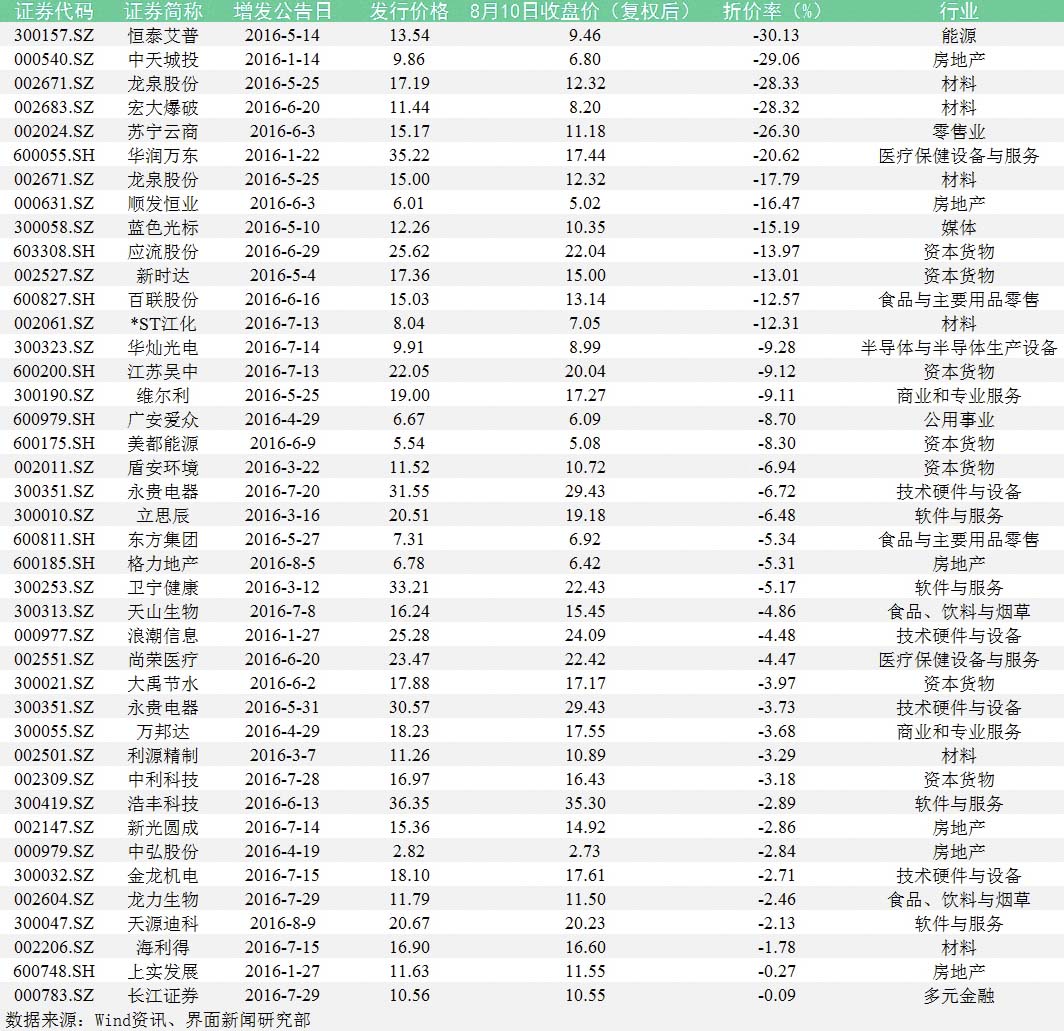Select the 天源迪科 name cell

tap(163, 924)
